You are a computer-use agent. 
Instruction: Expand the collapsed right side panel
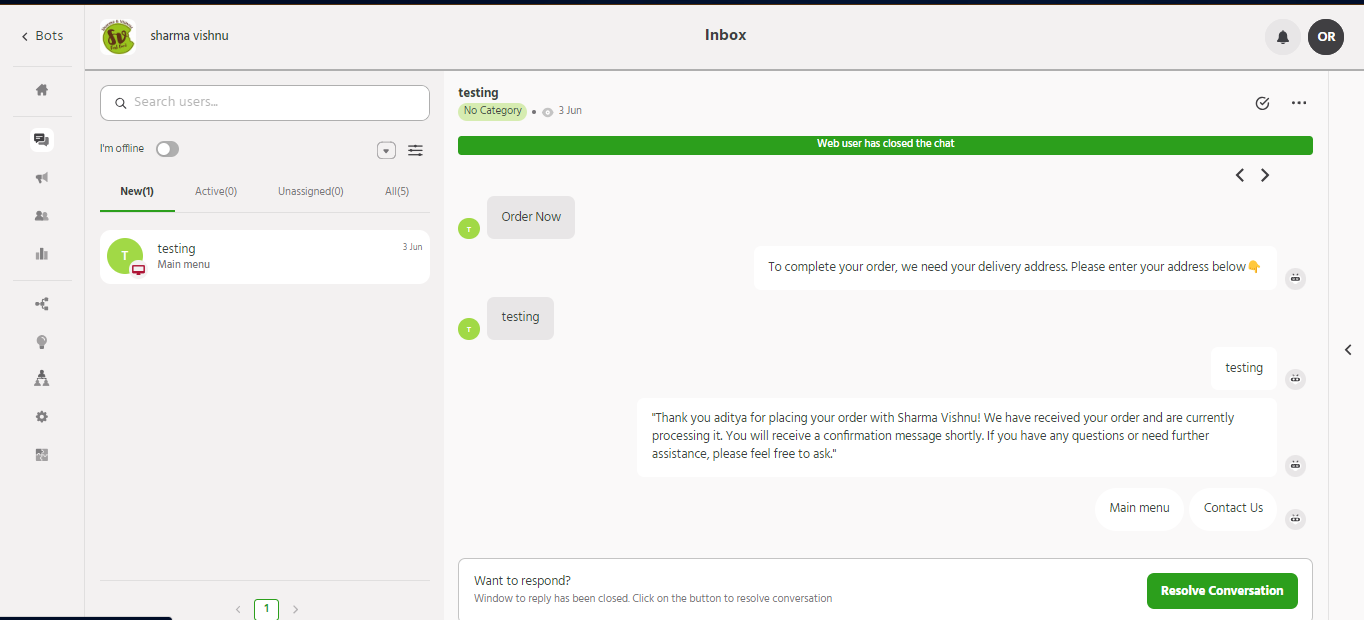[1348, 350]
